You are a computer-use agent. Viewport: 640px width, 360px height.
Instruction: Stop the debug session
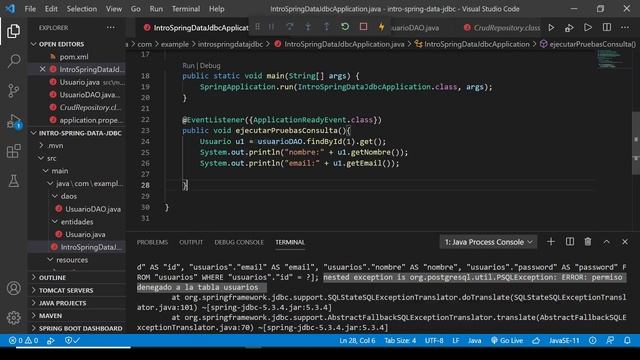[363, 27]
